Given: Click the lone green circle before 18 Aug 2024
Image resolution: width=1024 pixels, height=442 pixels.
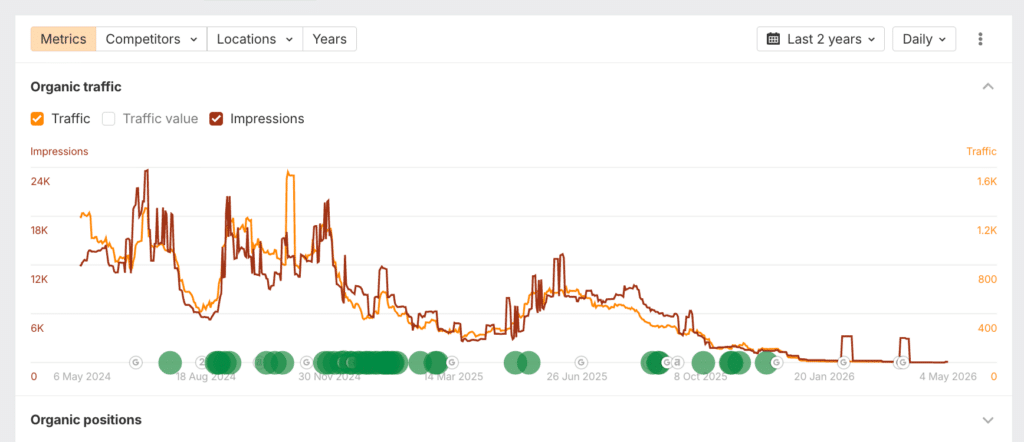Looking at the screenshot, I should pyautogui.click(x=170, y=362).
